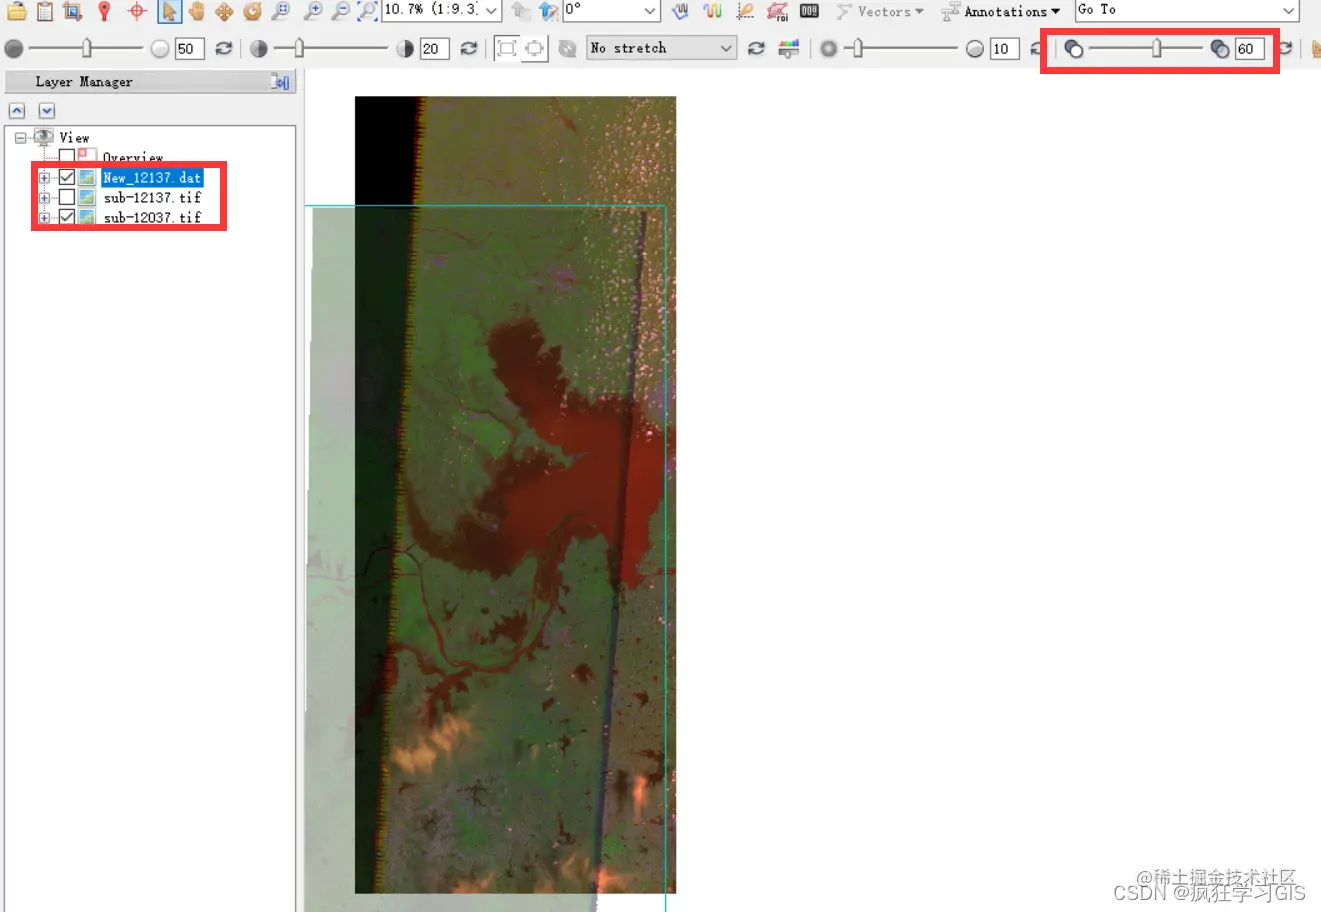Adjust the contrast slider handle
Image resolution: width=1321 pixels, height=912 pixels.
pyautogui.click(x=298, y=48)
